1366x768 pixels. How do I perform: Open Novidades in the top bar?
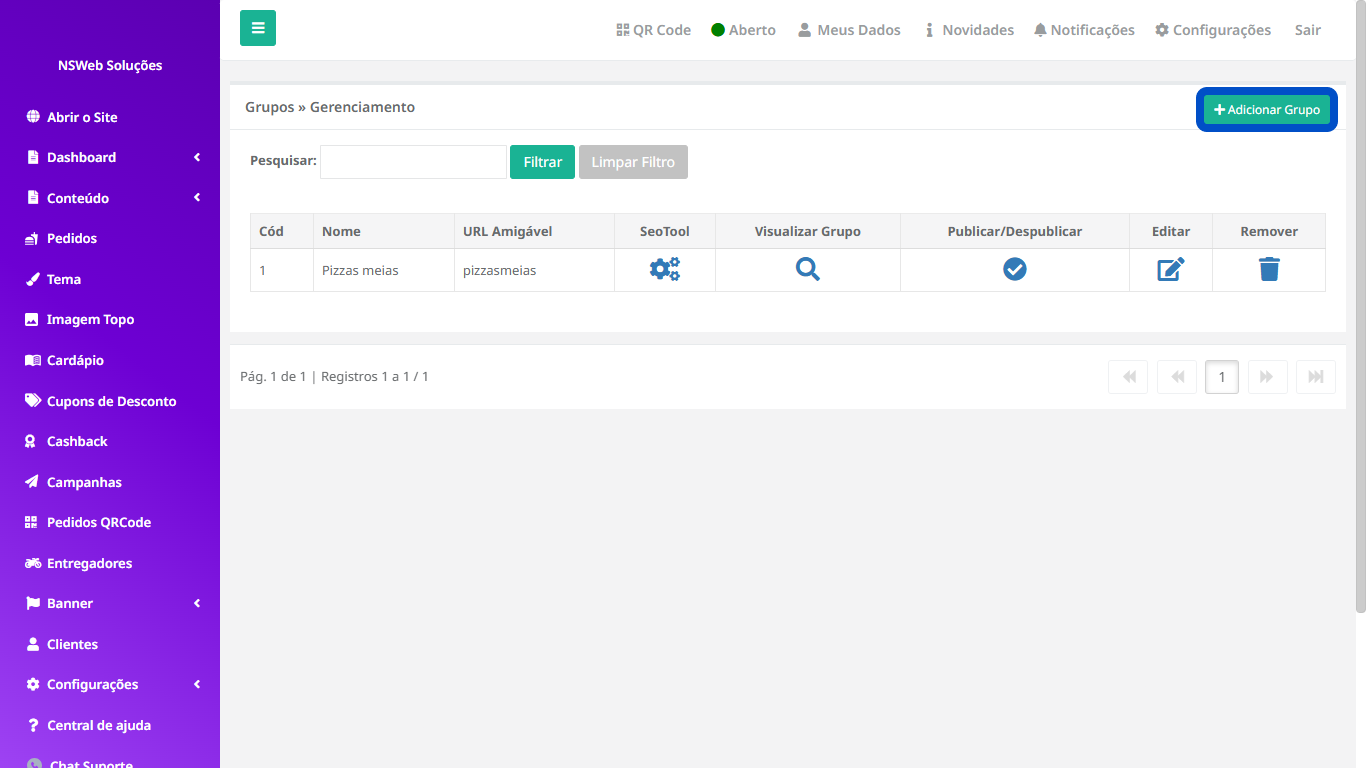(x=969, y=30)
